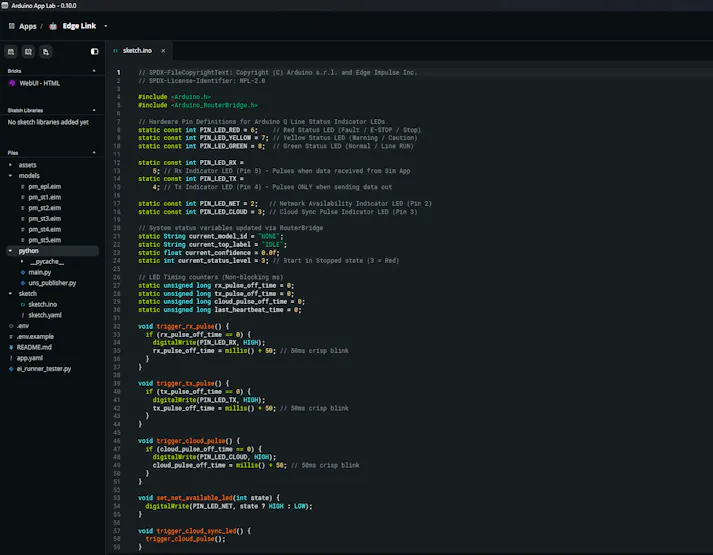713x555 pixels.
Task: Open pm_st4.eim file
Action: pos(45,230)
